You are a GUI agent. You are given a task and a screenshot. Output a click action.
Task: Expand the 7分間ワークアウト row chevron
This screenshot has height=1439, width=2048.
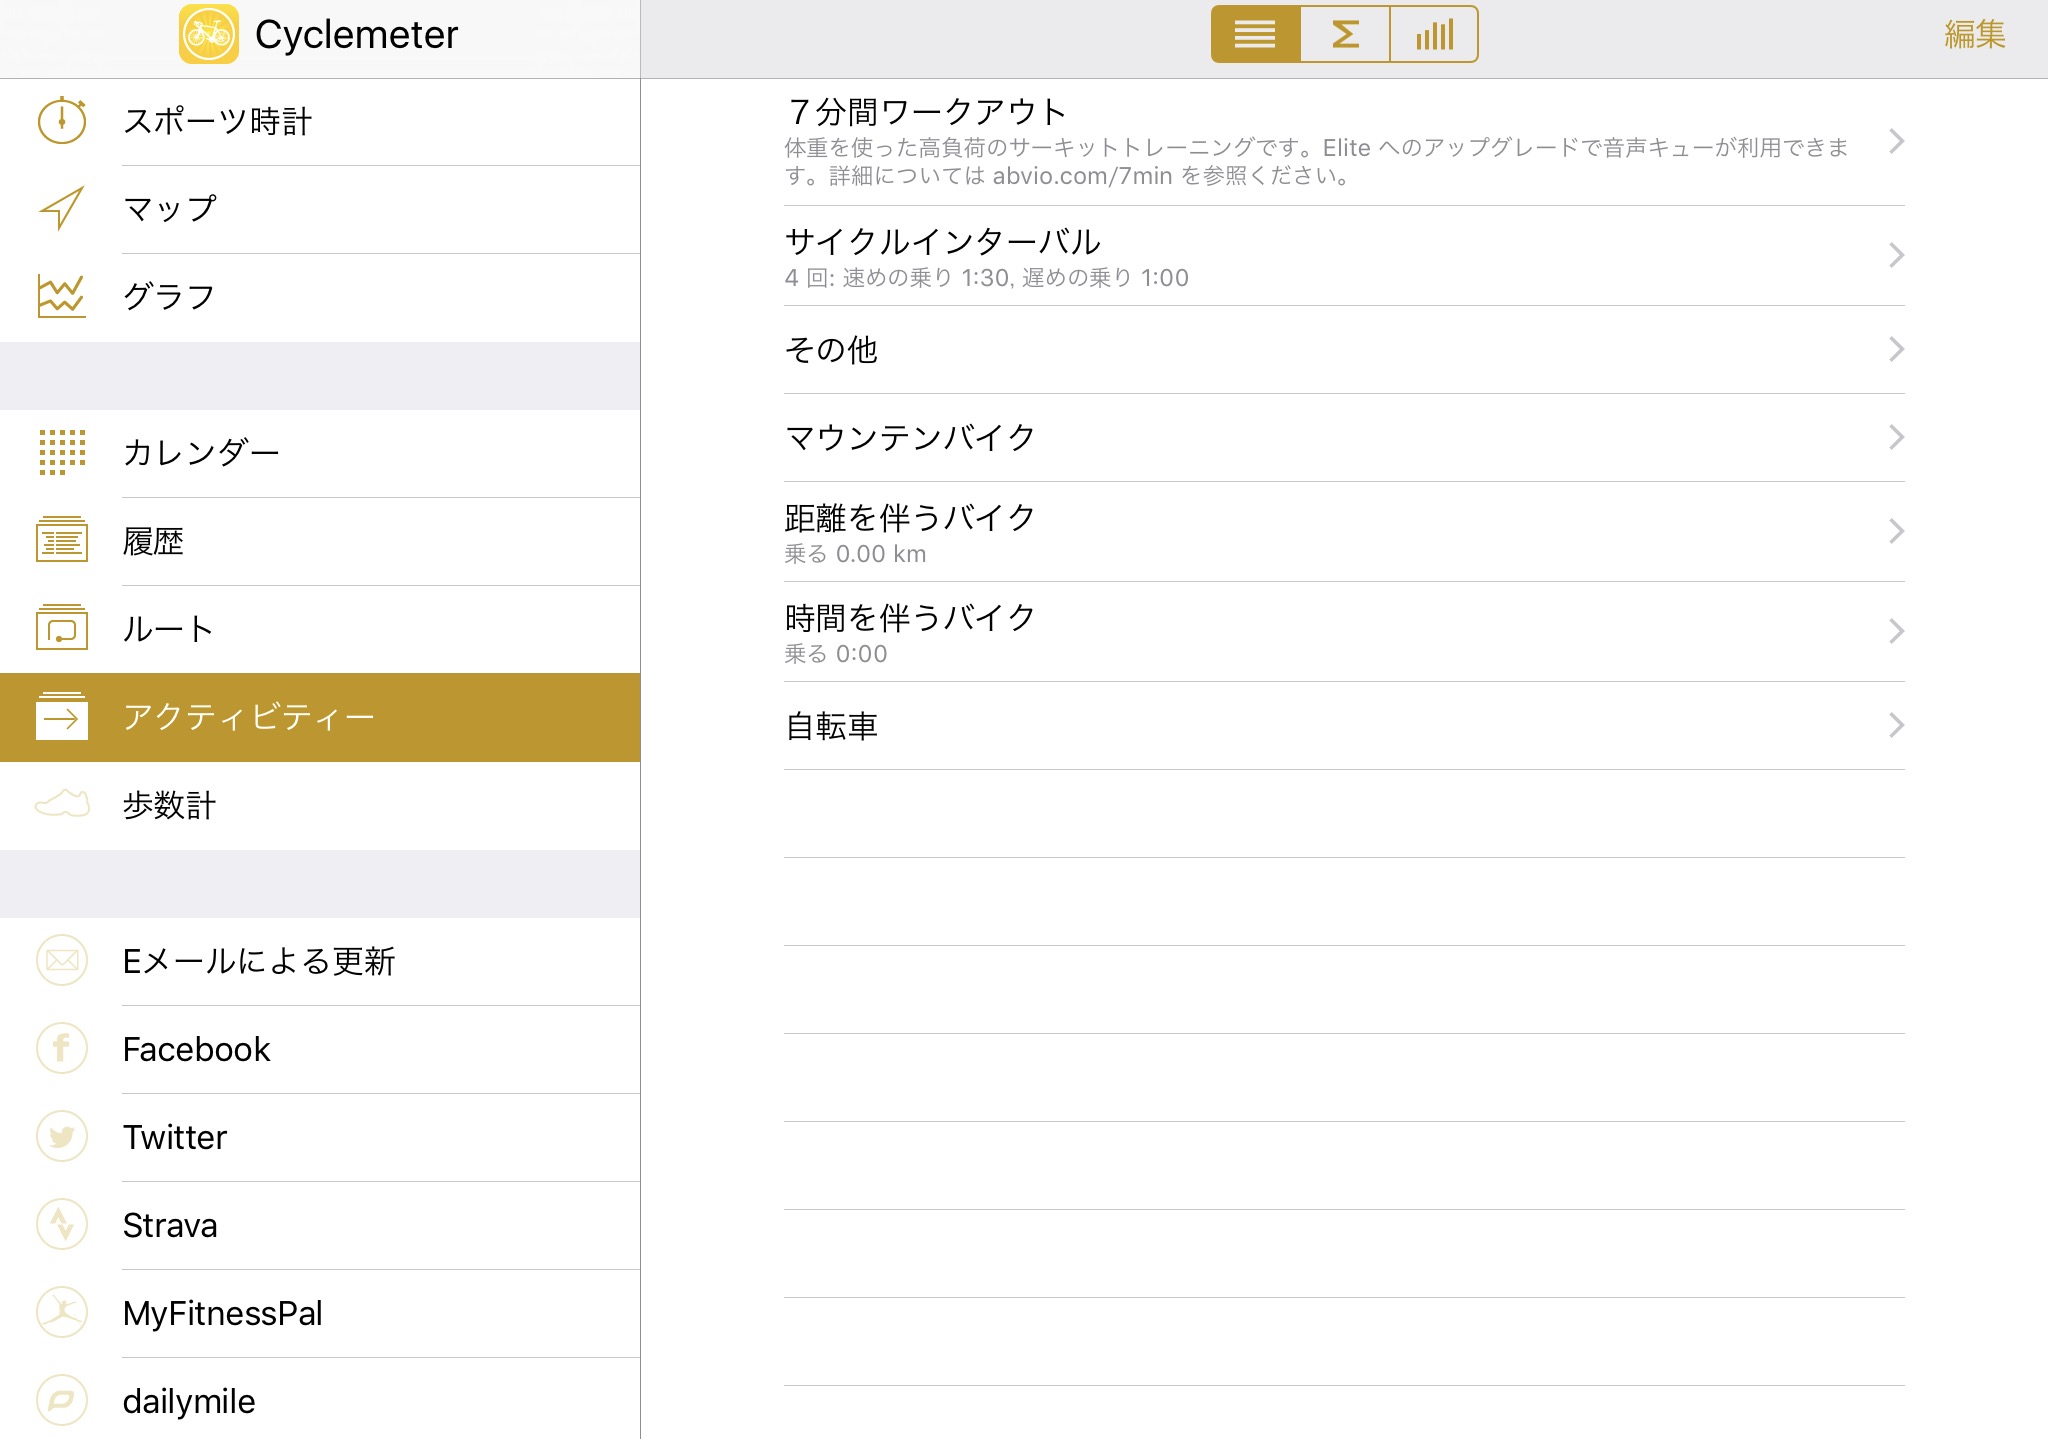coord(1895,142)
